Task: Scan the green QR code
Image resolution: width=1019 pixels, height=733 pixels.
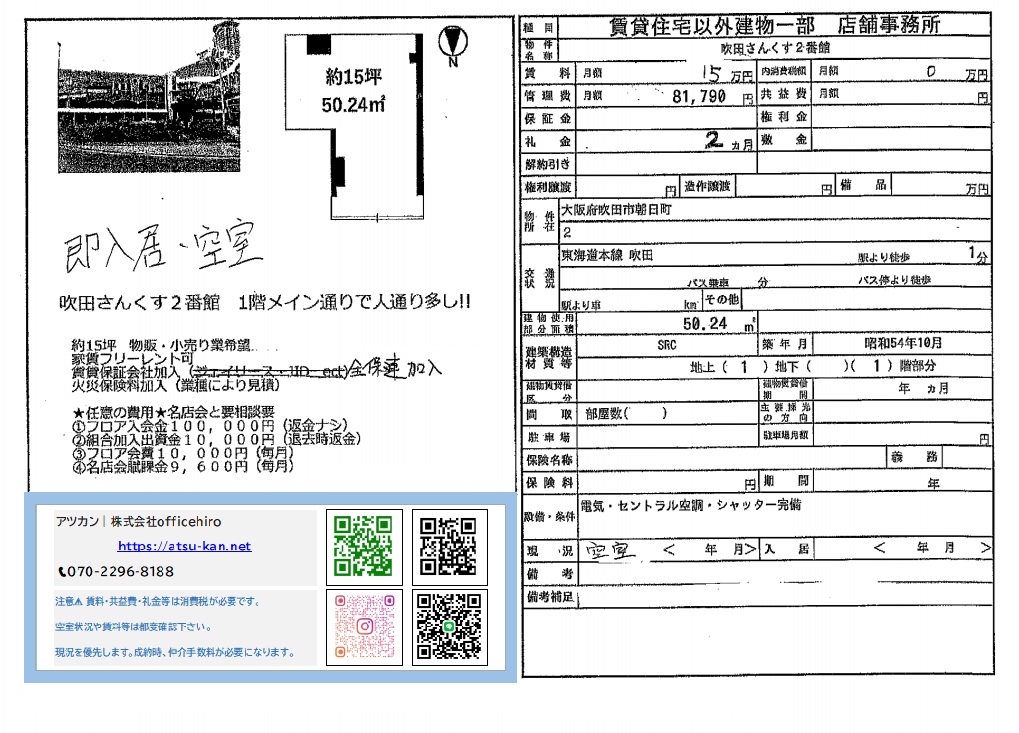Action: [363, 548]
